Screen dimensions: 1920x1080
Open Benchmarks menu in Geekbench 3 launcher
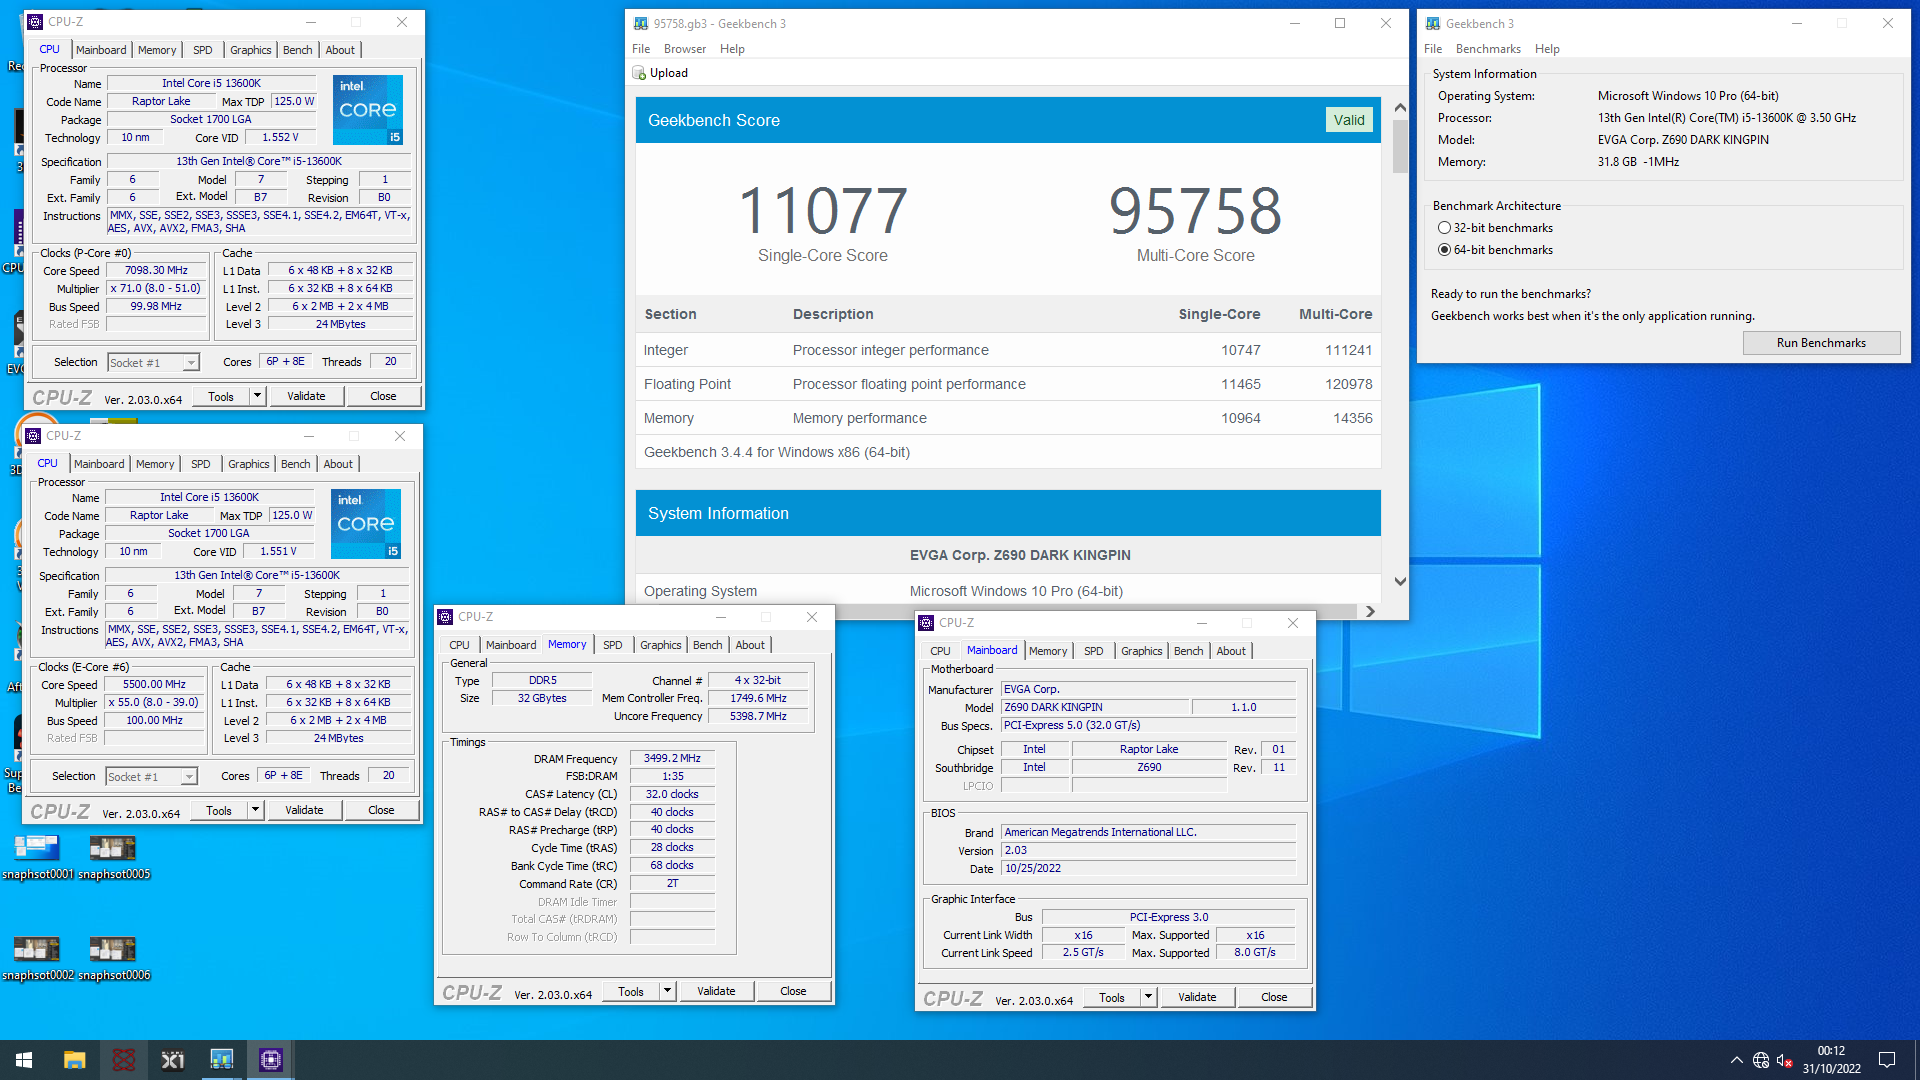tap(1488, 49)
